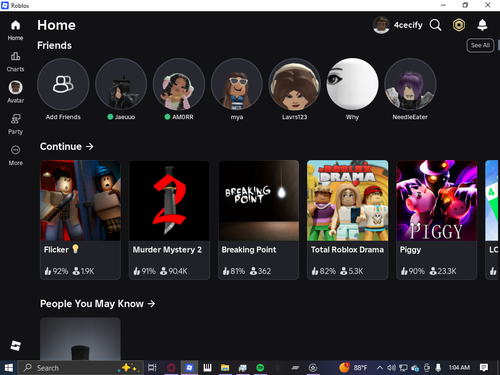Open the Murder Mystery 2 game card
500x375 pixels.
pyautogui.click(x=169, y=220)
